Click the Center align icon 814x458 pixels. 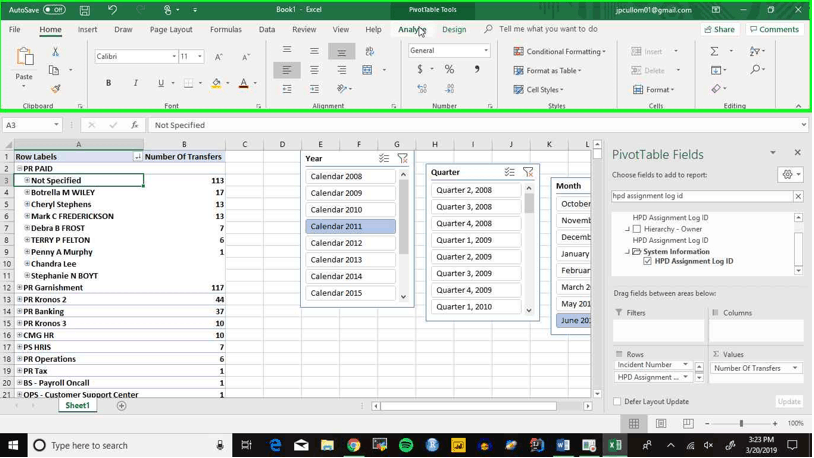[314, 70]
